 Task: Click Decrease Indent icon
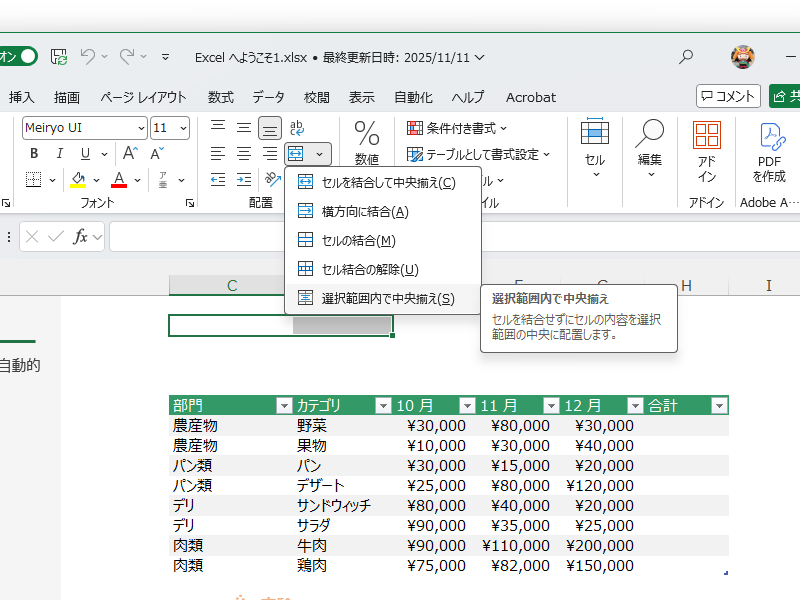point(218,180)
